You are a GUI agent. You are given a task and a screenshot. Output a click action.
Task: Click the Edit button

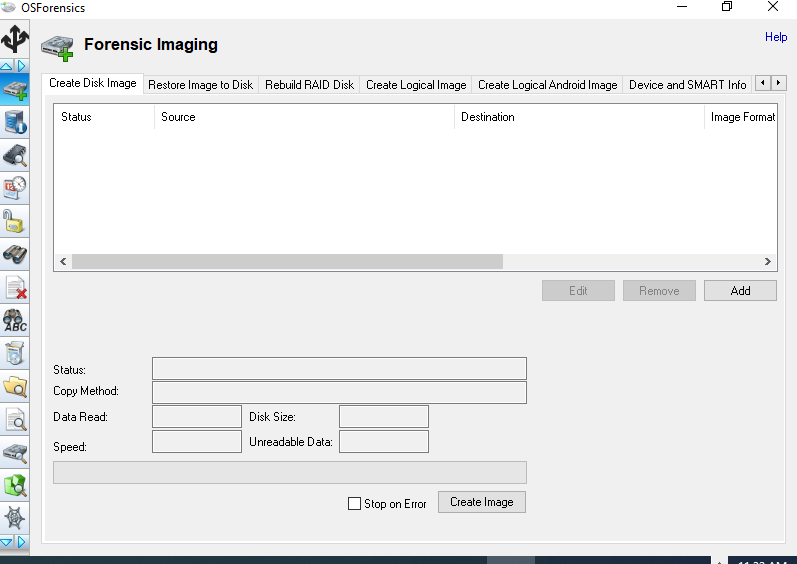pyautogui.click(x=578, y=291)
